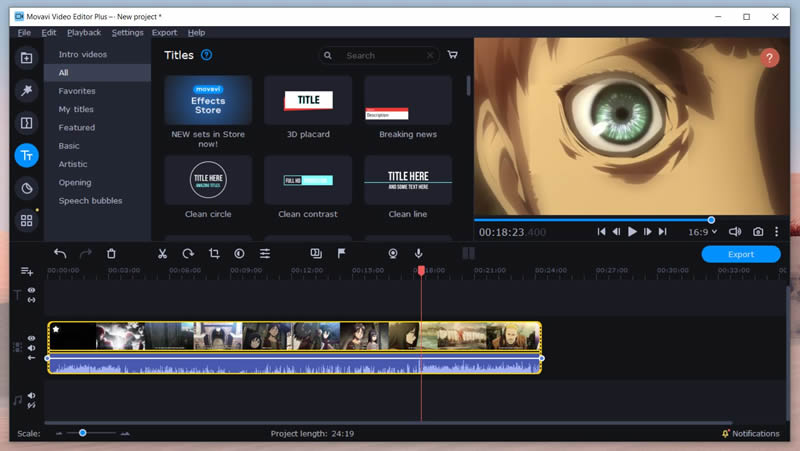
Task: Select the Clean contrast title thumbnail
Action: (x=308, y=180)
